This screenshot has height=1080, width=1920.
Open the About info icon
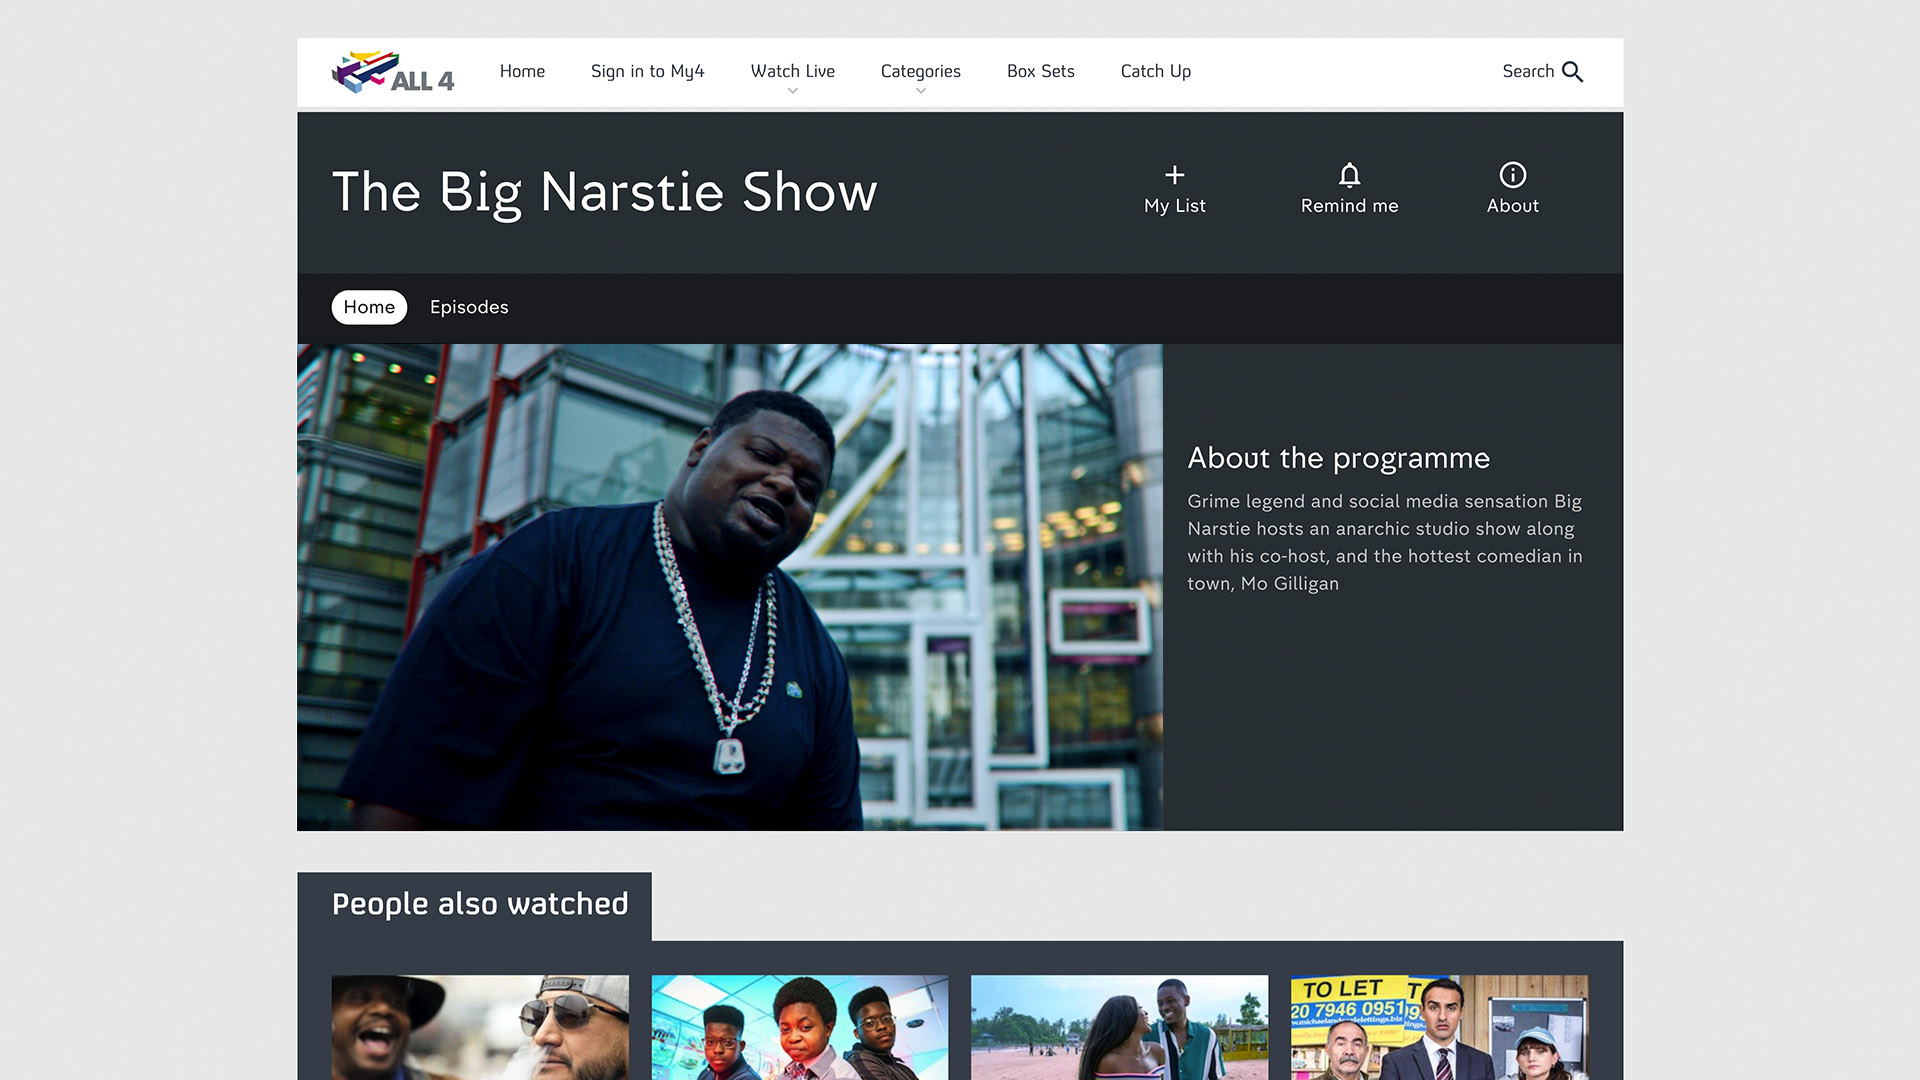pyautogui.click(x=1513, y=175)
